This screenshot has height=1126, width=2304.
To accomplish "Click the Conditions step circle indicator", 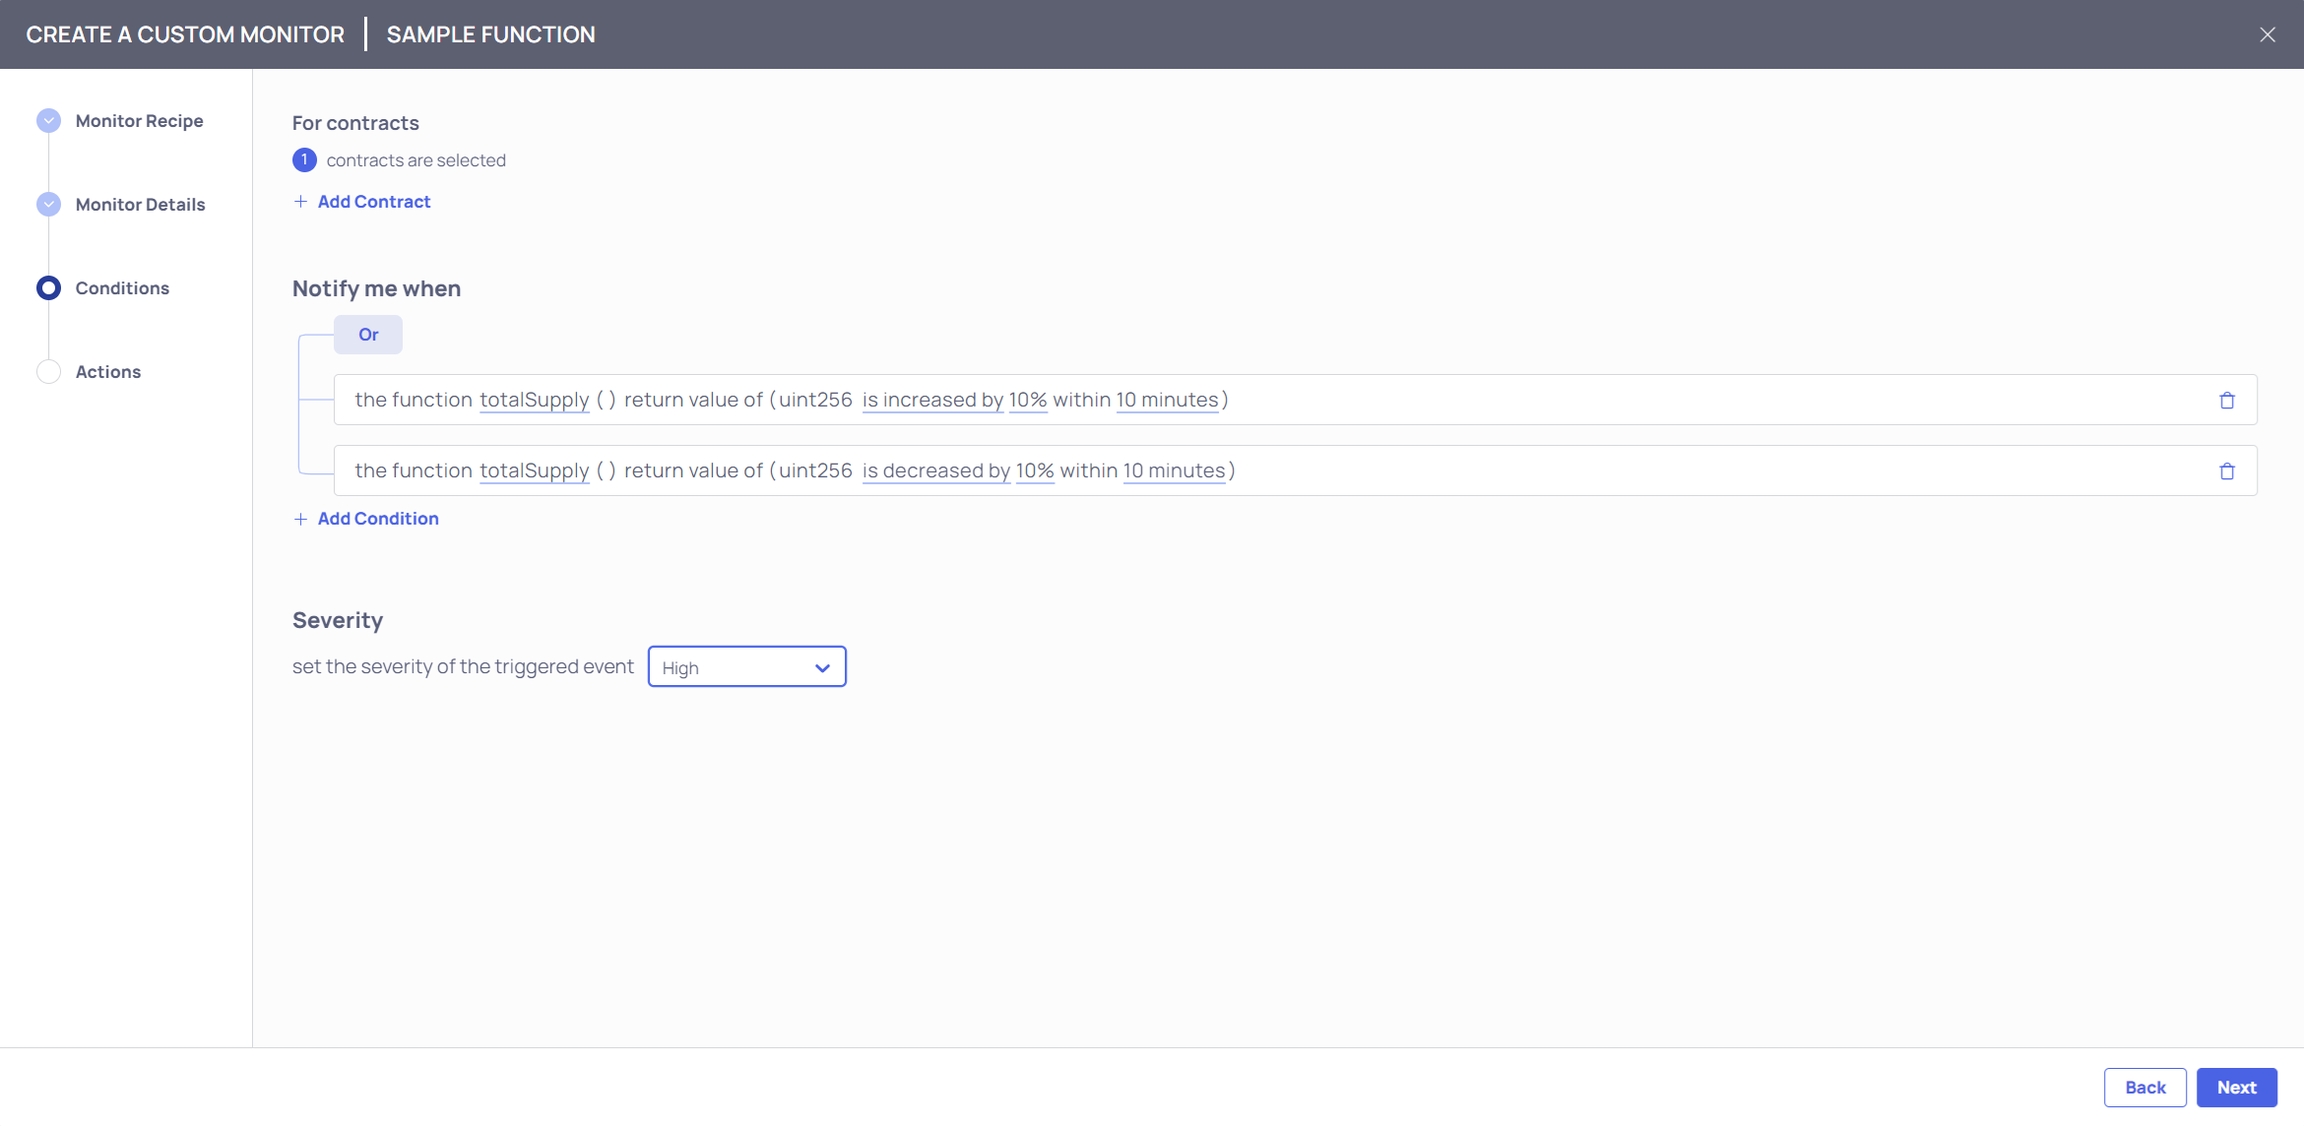I will pos(48,288).
